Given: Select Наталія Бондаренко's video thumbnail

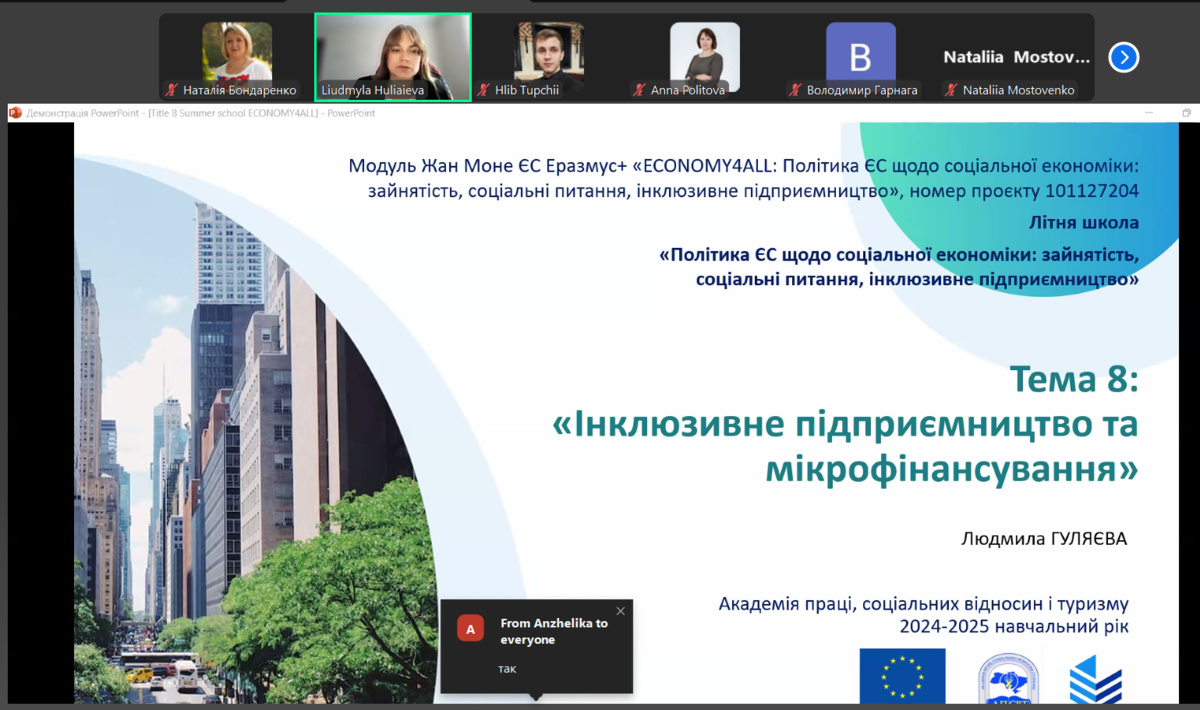Looking at the screenshot, I should tap(237, 57).
